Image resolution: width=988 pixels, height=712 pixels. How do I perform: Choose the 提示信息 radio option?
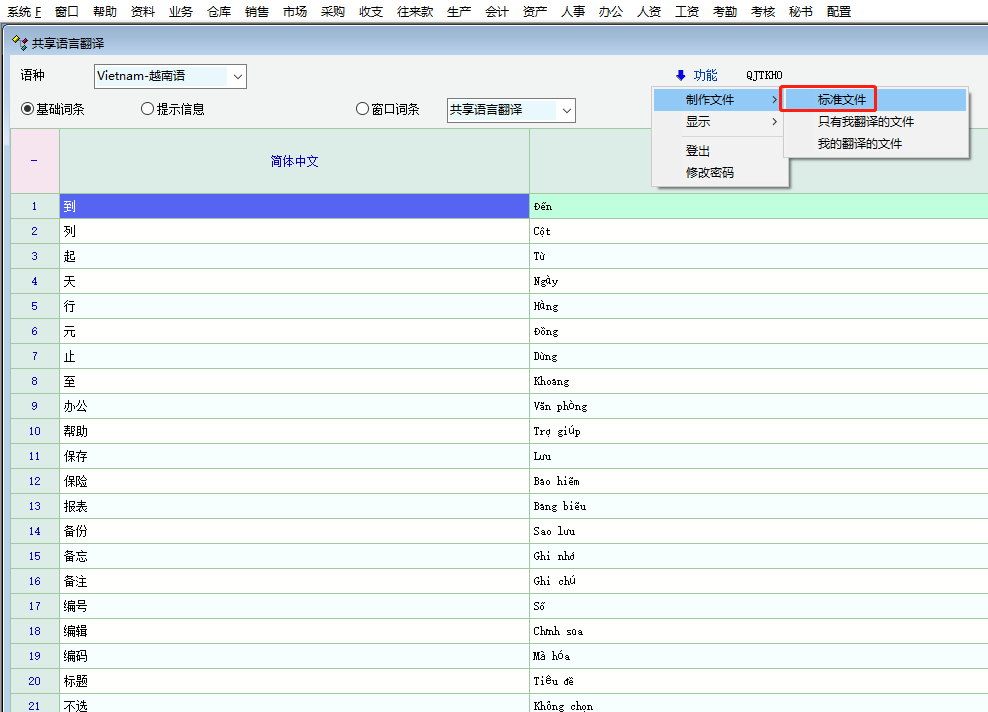(x=148, y=109)
